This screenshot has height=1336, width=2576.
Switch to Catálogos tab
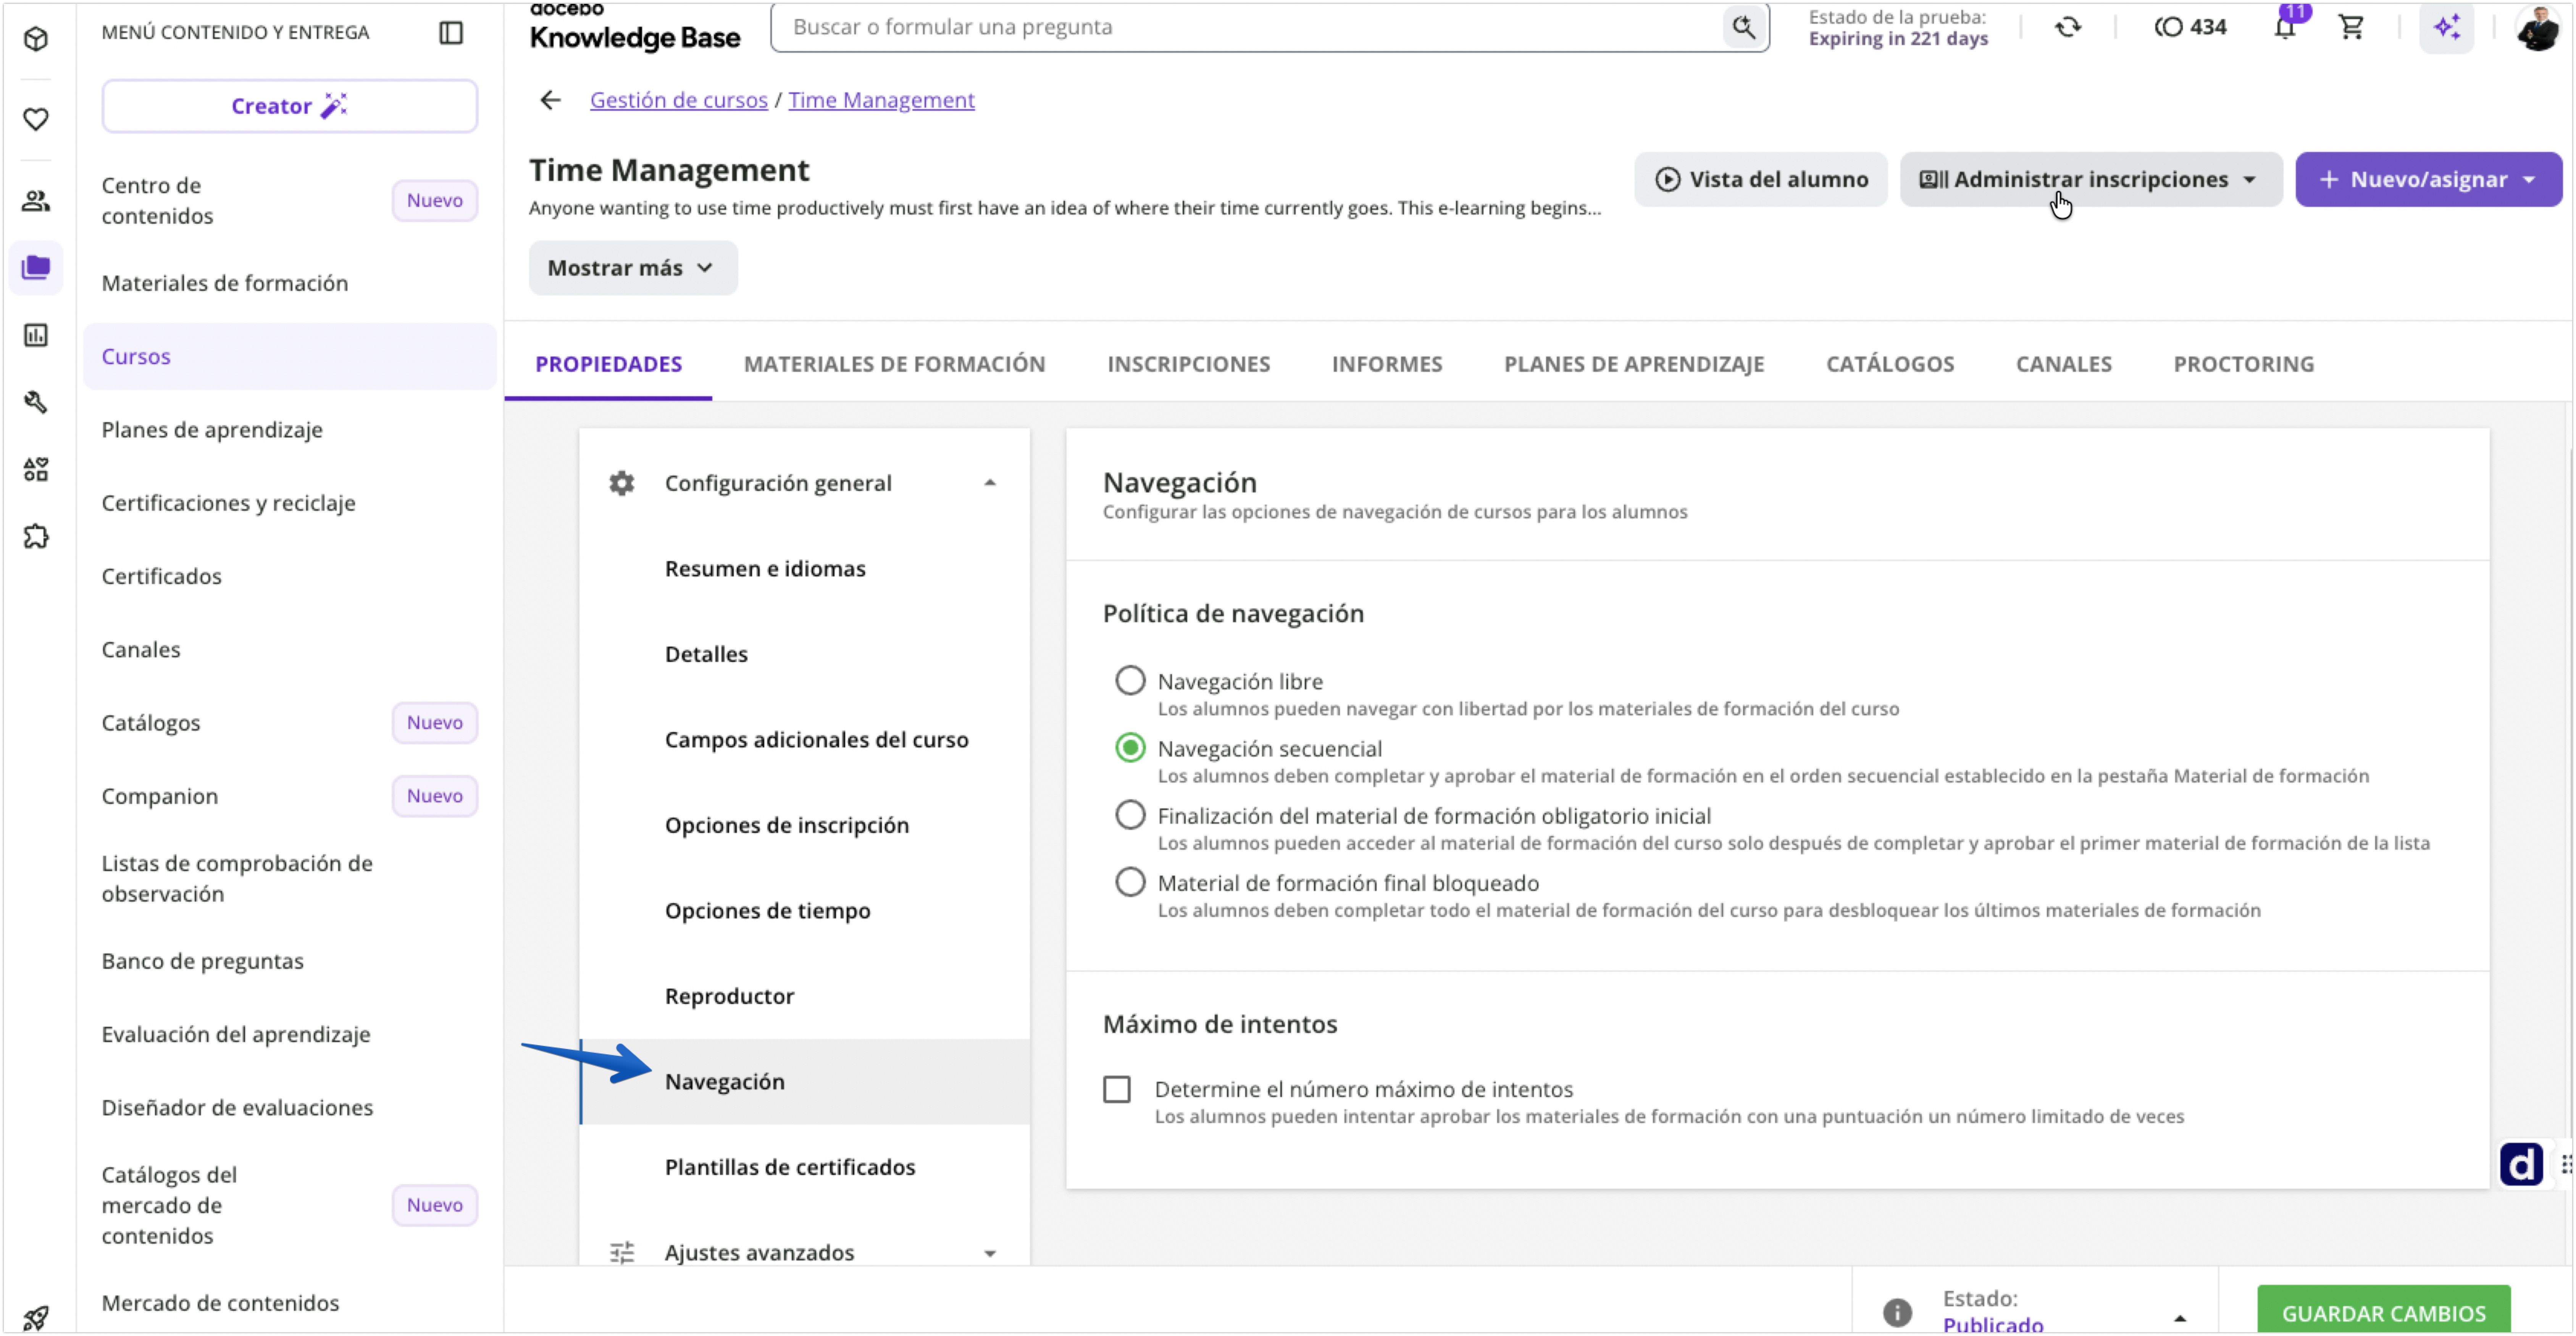(1890, 364)
